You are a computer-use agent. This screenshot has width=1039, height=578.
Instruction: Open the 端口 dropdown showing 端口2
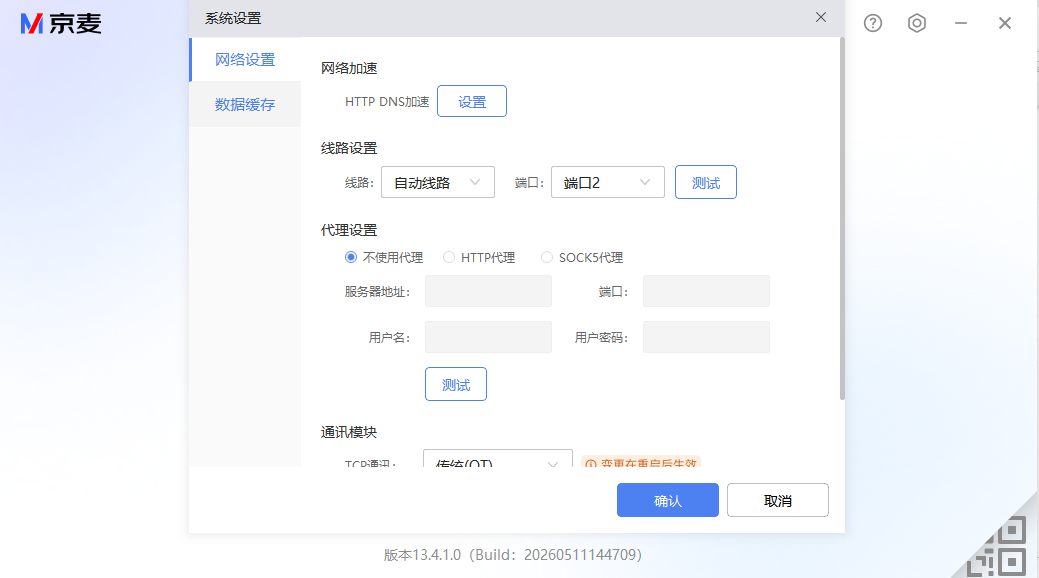(608, 182)
